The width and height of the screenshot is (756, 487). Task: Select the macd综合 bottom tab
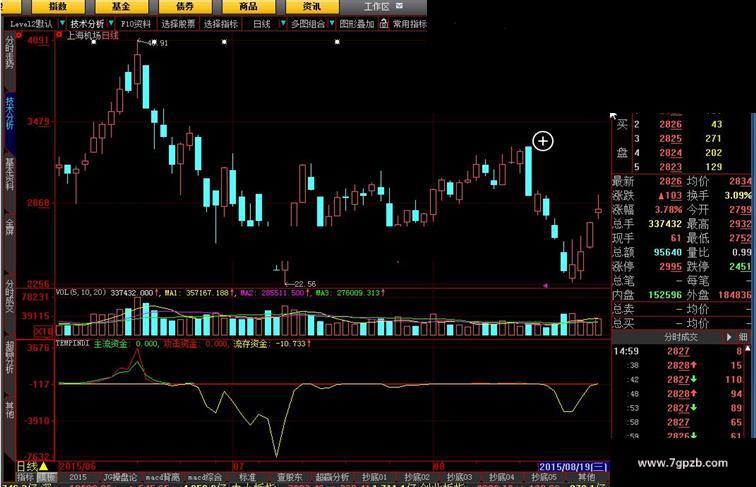pyautogui.click(x=205, y=477)
